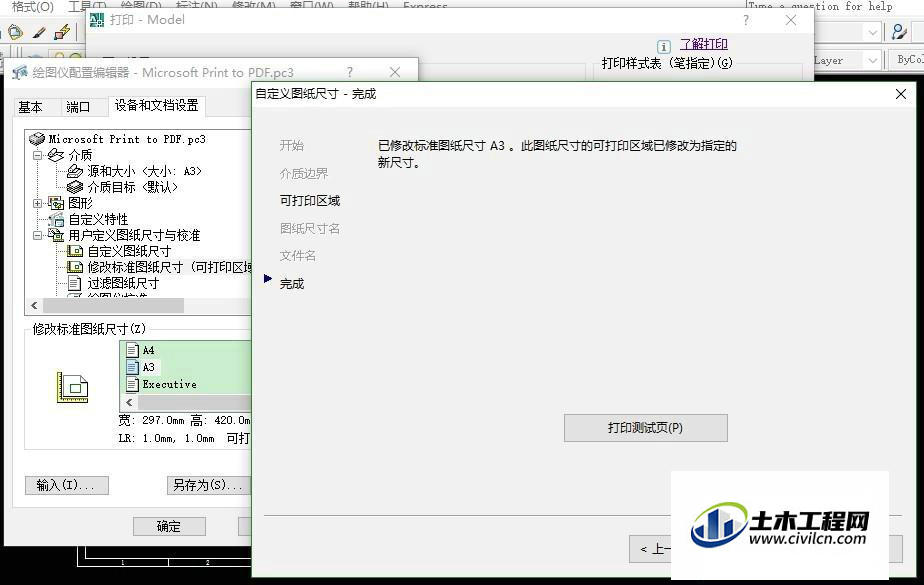Click the layer tool icon right of top dropdown
This screenshot has width=924, height=585.
point(899,31)
